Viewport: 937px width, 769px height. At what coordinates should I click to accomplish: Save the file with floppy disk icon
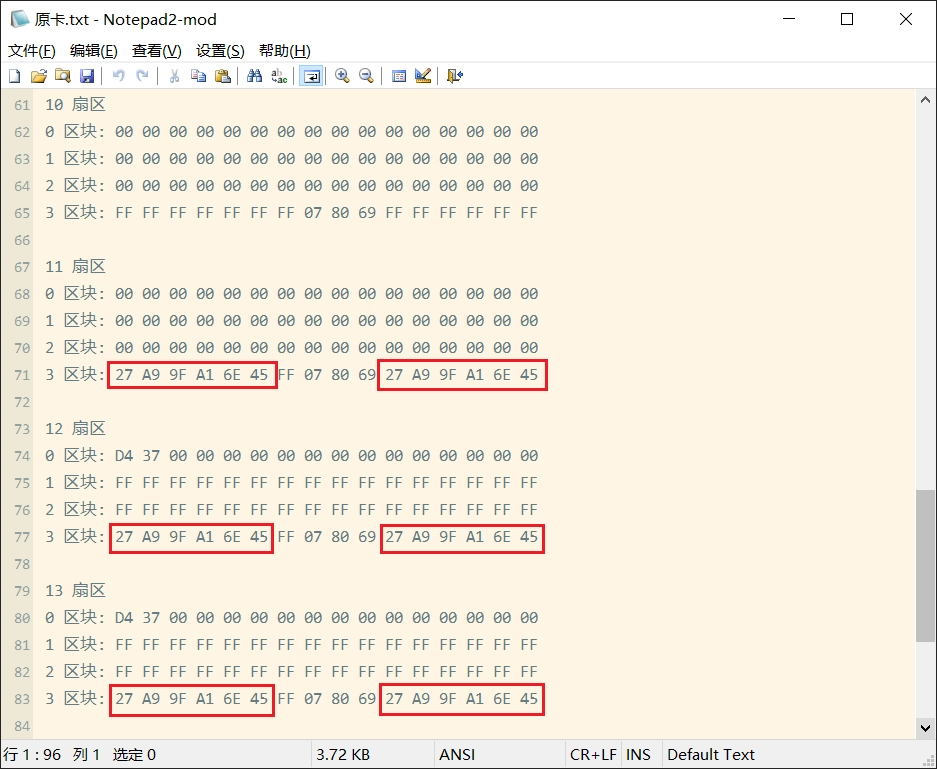87,76
